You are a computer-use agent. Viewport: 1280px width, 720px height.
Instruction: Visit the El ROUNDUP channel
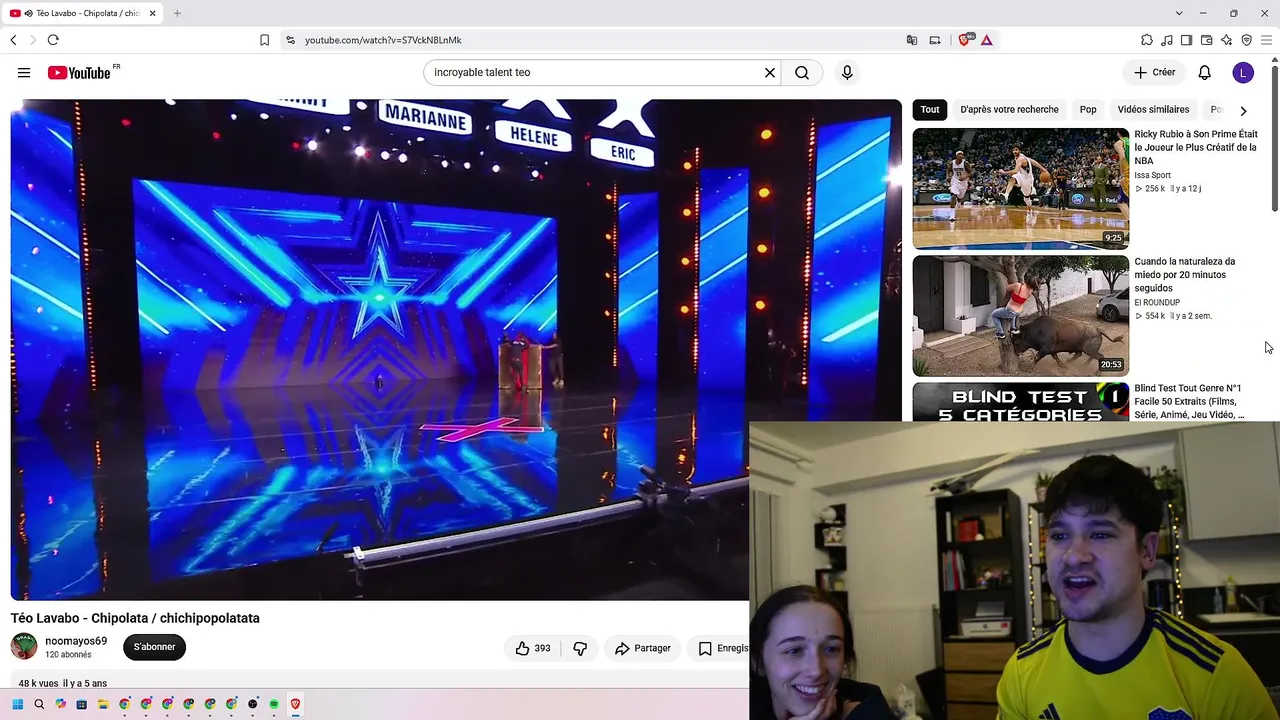[x=1157, y=302]
